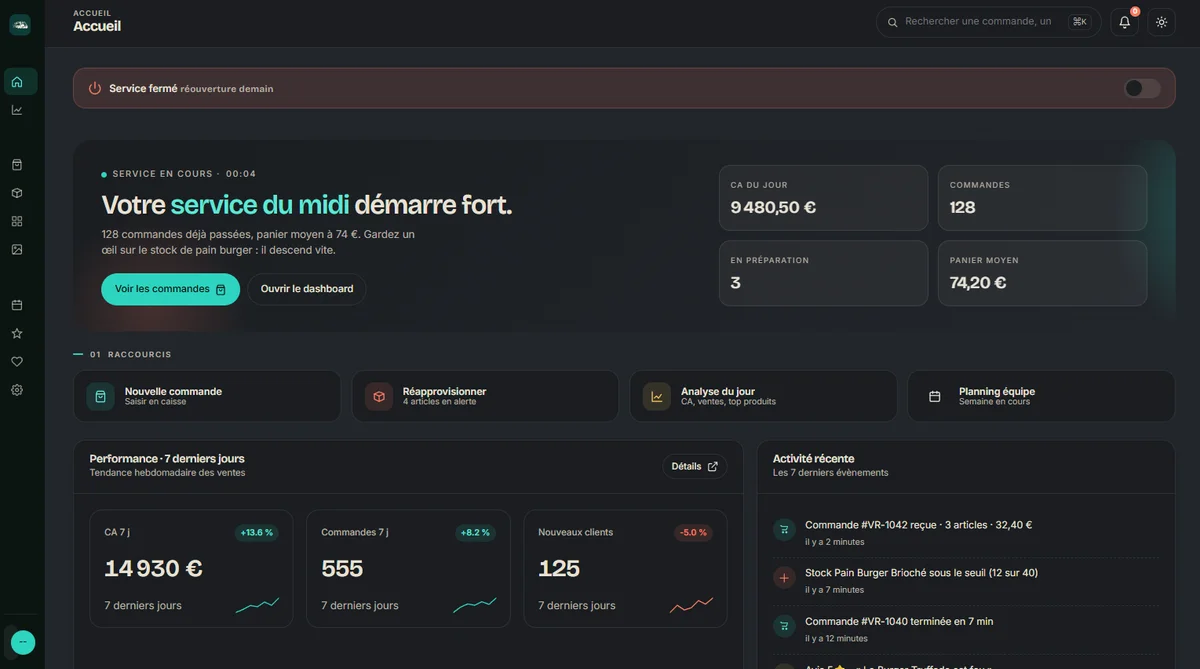
Task: Open the star reviews icon in sidebar
Action: coord(17,333)
